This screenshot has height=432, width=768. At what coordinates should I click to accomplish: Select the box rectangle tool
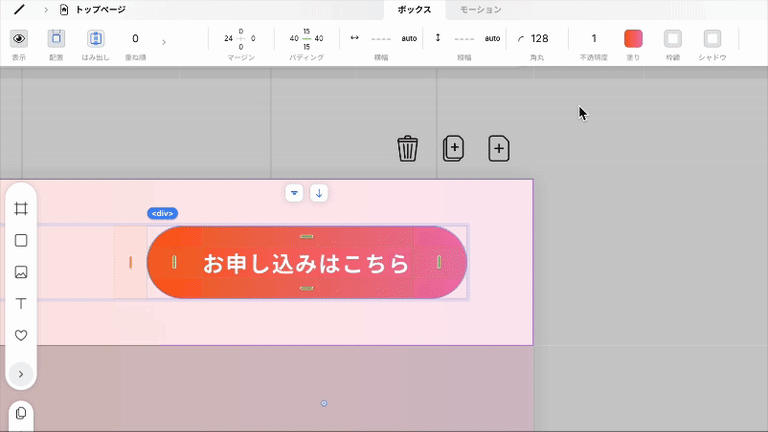tap(21, 240)
